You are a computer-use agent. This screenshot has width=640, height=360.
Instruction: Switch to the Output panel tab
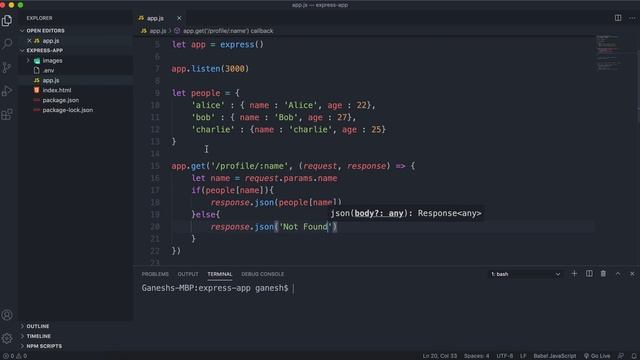tap(188, 274)
